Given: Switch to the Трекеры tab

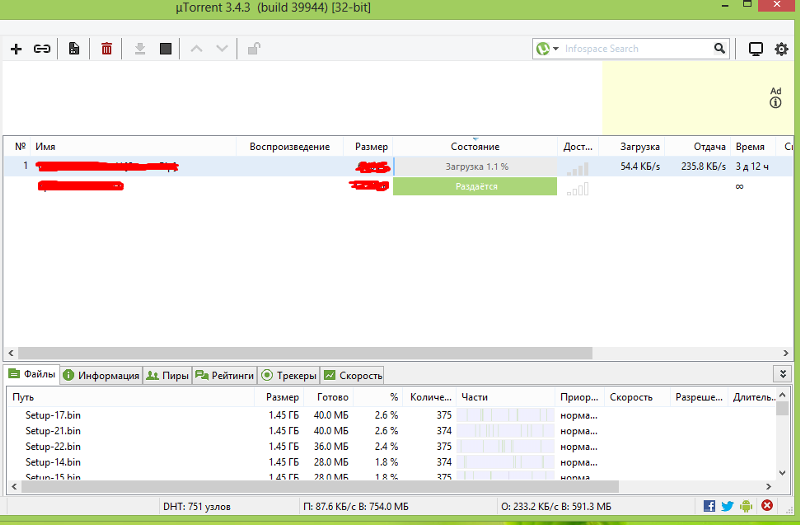Looking at the screenshot, I should click(x=289, y=376).
